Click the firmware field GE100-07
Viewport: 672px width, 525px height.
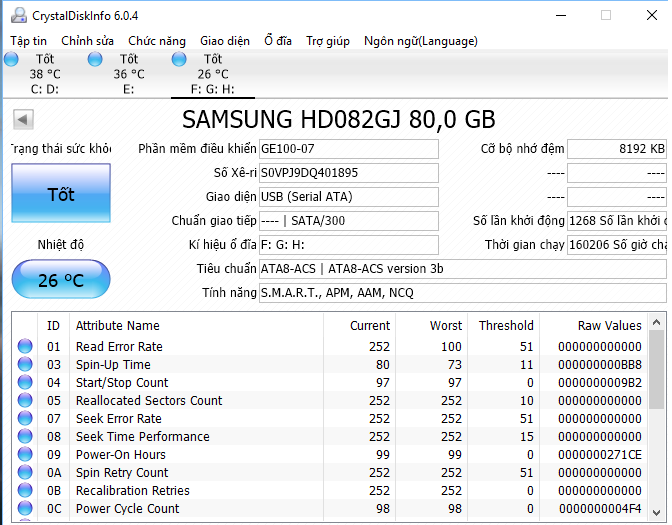[x=348, y=149]
